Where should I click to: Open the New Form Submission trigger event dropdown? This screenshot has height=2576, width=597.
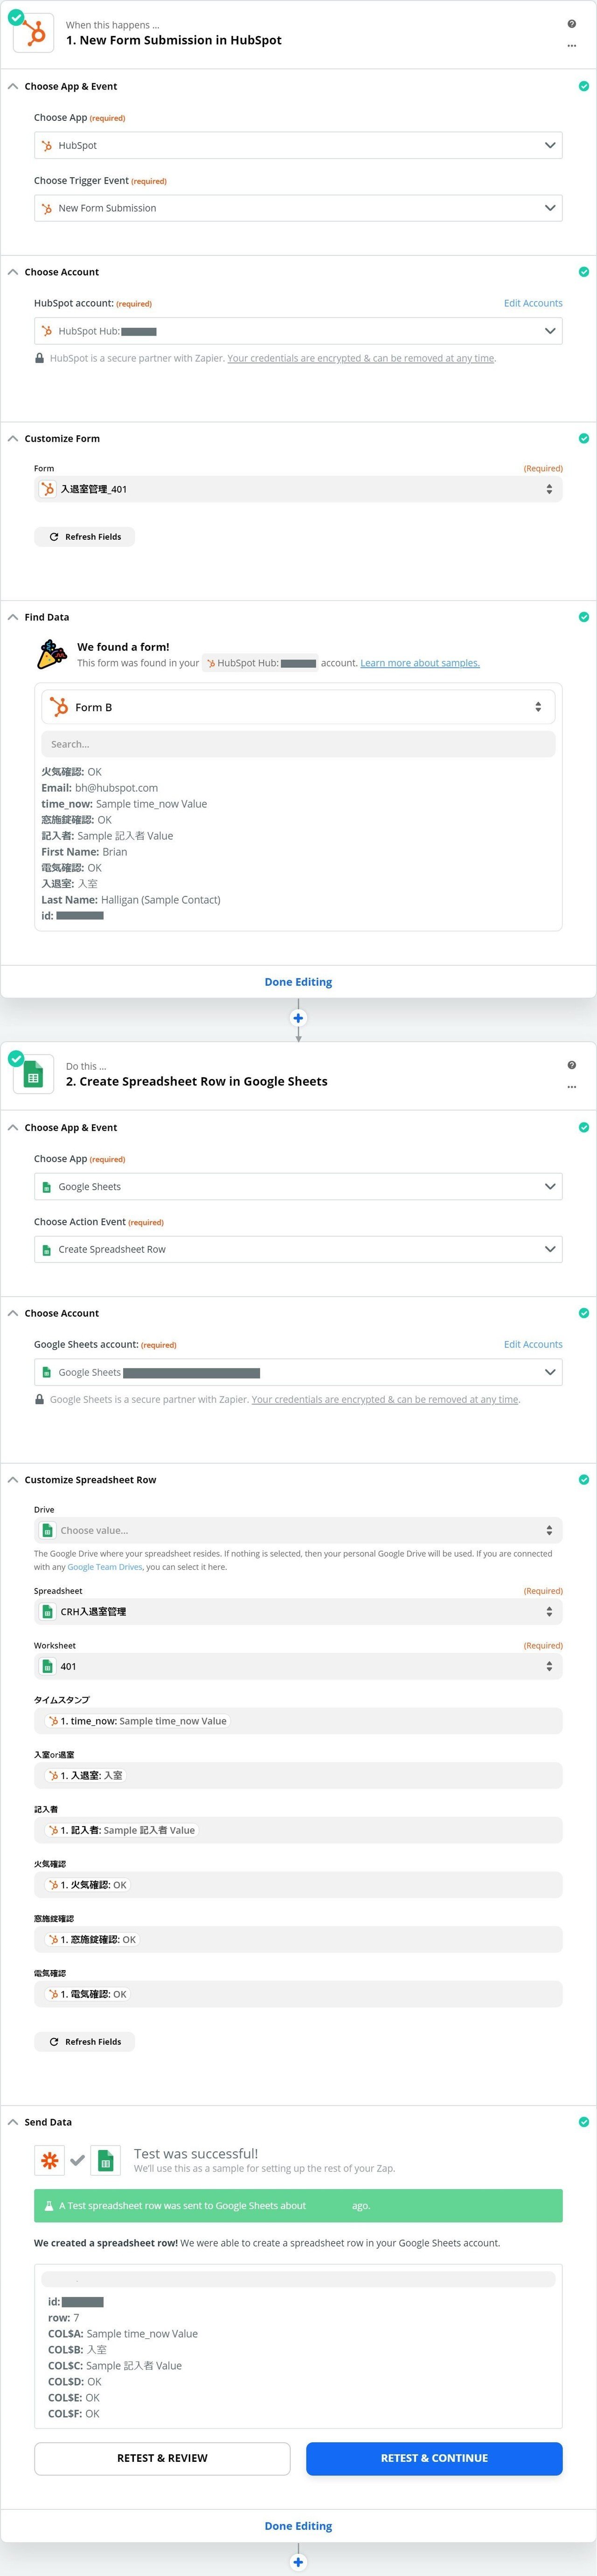click(x=298, y=208)
